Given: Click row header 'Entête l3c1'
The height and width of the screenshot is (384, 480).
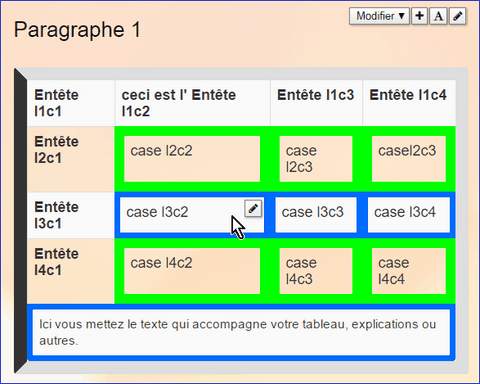Looking at the screenshot, I should point(71,215).
